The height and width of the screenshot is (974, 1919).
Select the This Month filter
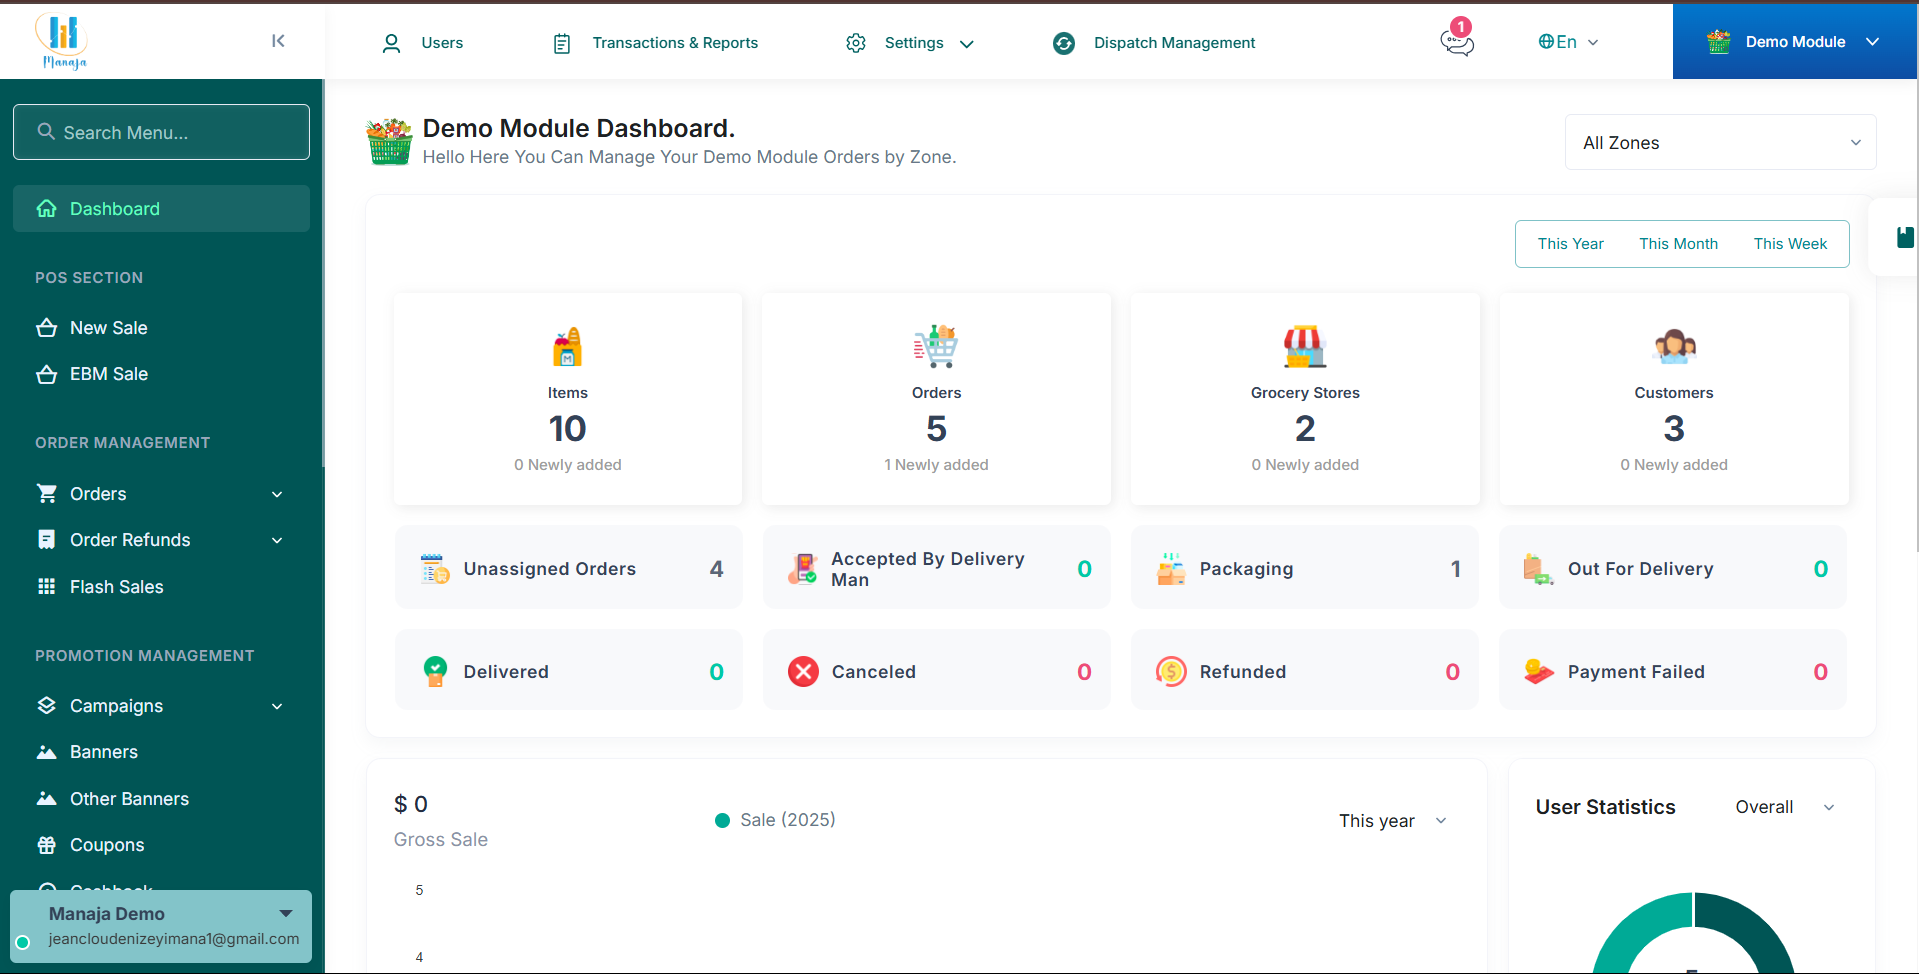1678,244
